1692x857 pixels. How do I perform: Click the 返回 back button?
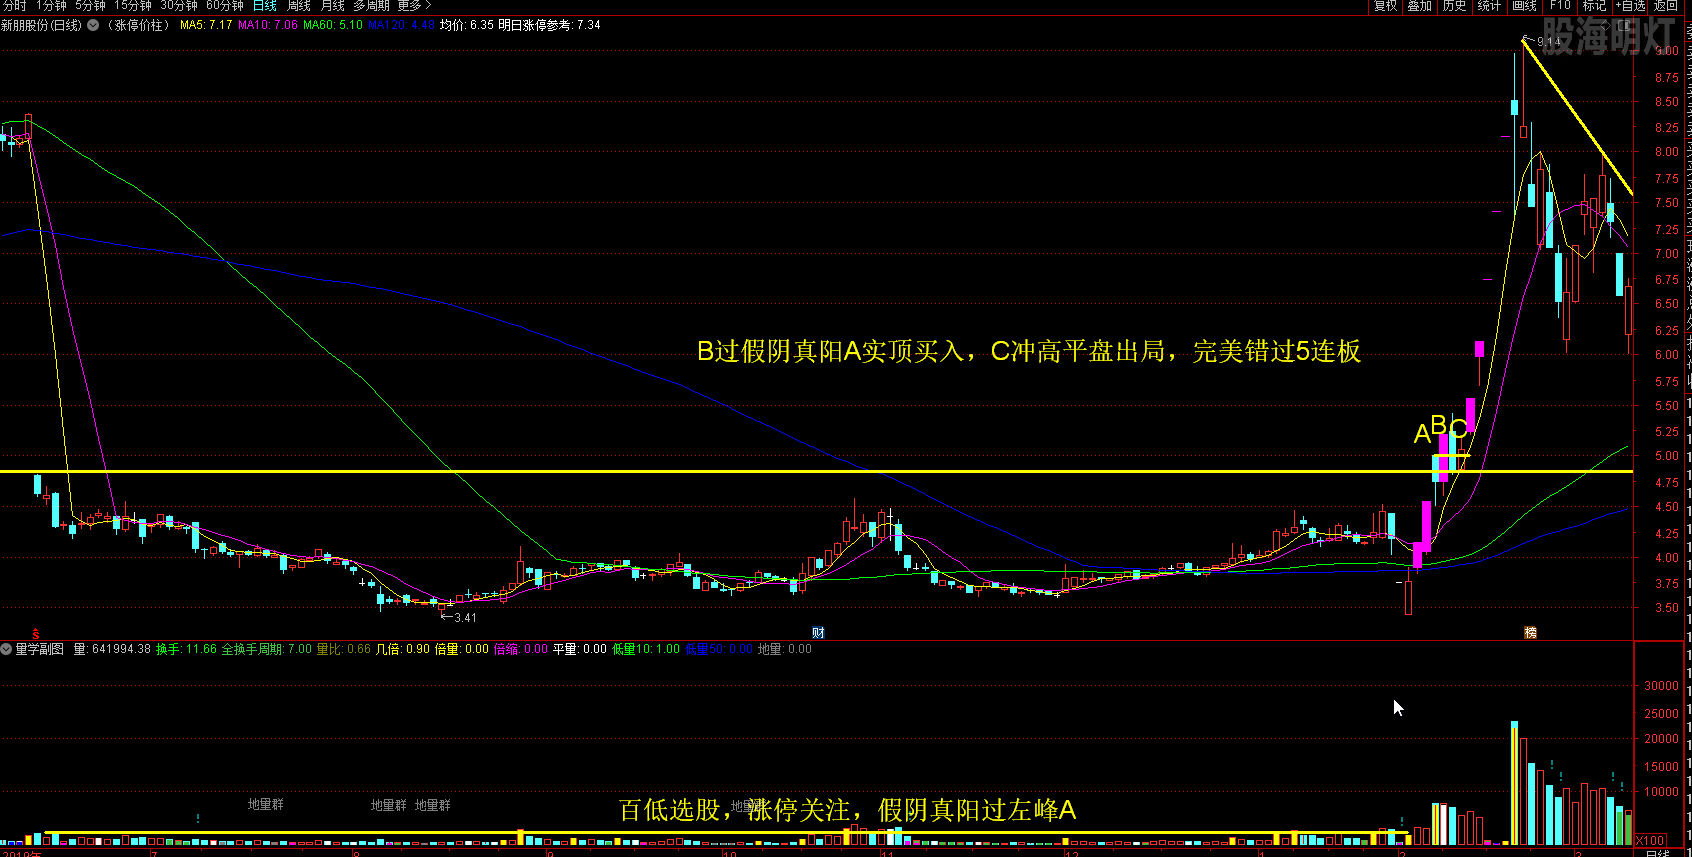(x=1666, y=6)
